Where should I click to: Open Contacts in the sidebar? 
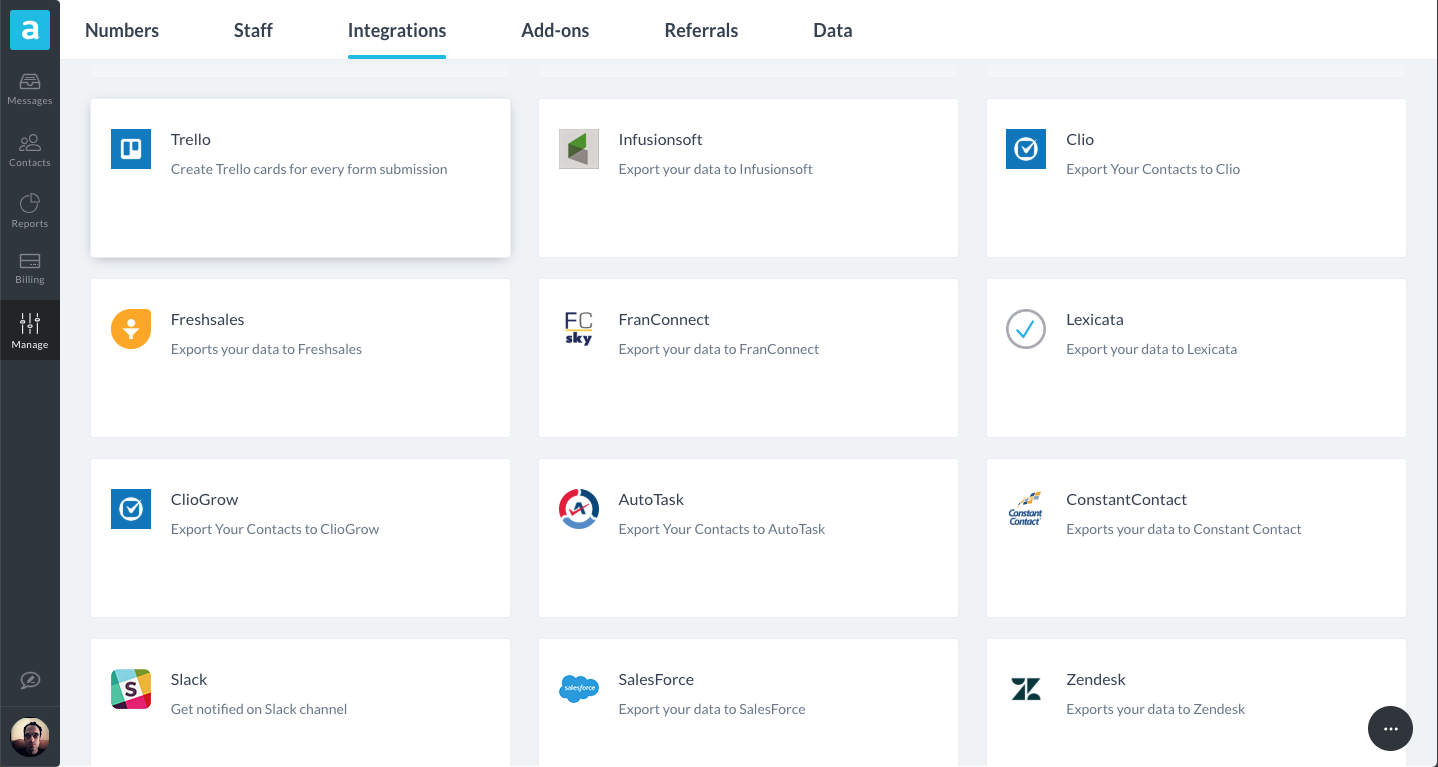pos(30,151)
